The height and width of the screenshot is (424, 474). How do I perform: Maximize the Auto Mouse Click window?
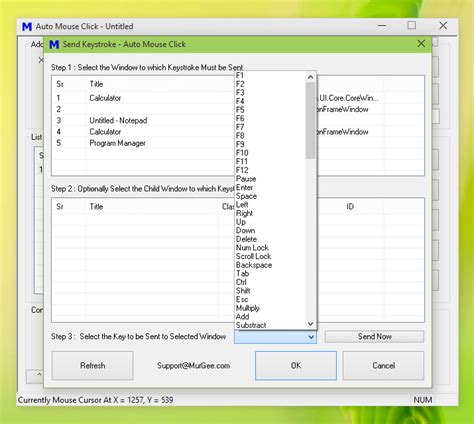(412, 26)
